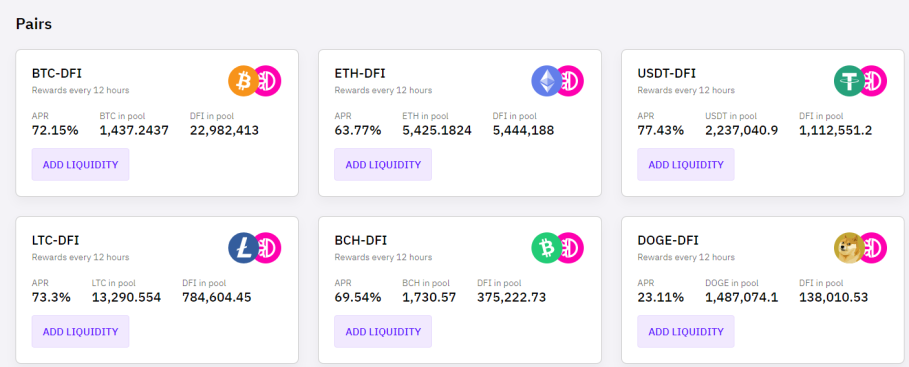Click the green Tether USDT icon
The height and width of the screenshot is (367, 909).
tap(849, 81)
